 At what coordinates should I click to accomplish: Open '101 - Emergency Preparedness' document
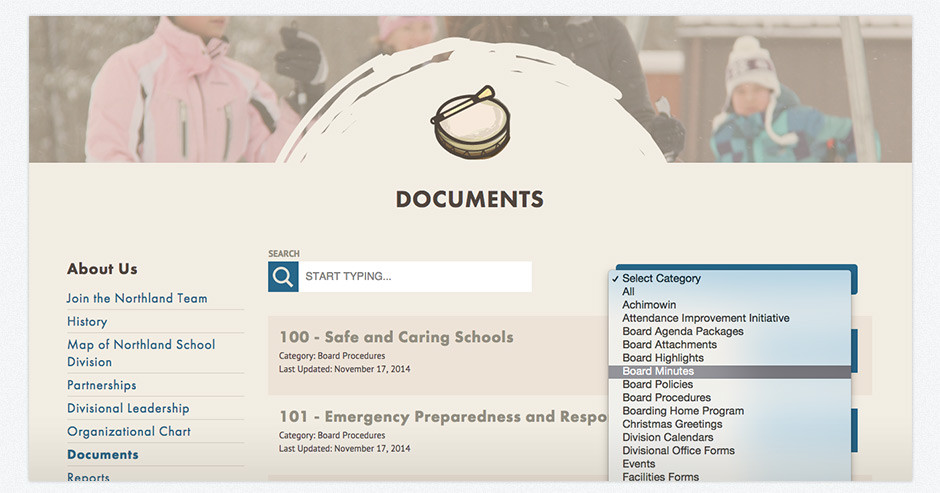pyautogui.click(x=444, y=417)
